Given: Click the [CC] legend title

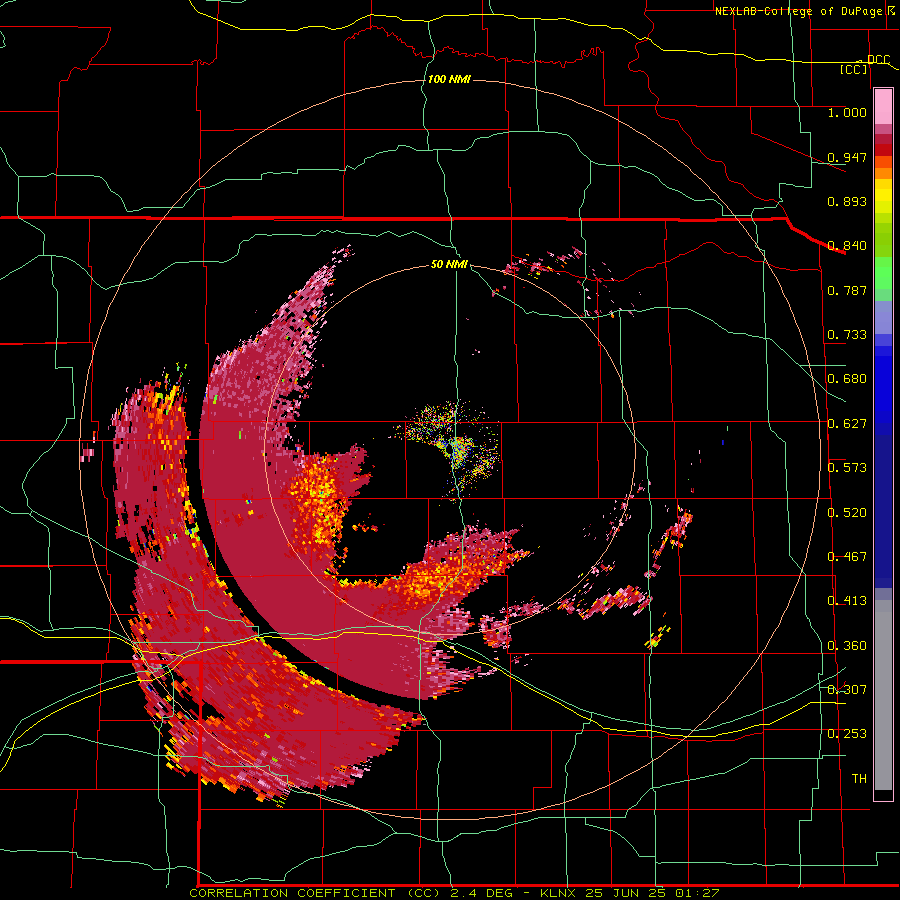Looking at the screenshot, I should pos(854,69).
